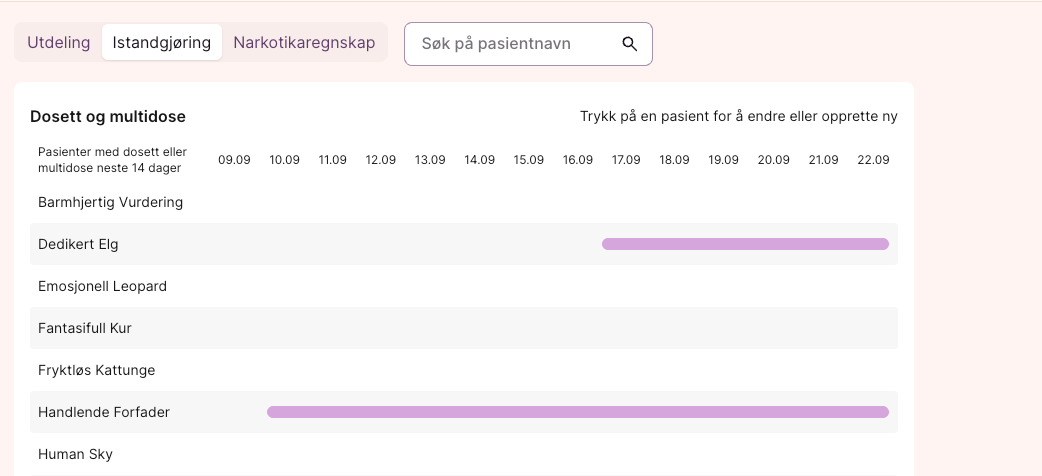Click the search magnifier icon

[629, 44]
